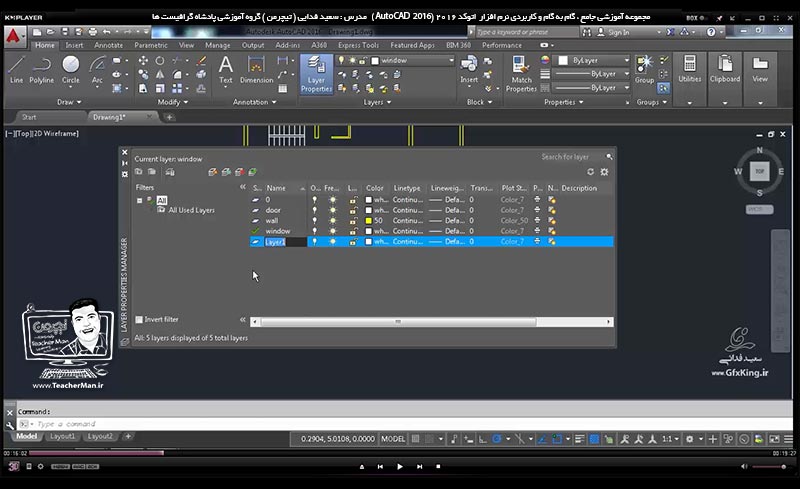Toggle plot printer icon for layer 0
This screenshot has height=489, width=800.
pyautogui.click(x=537, y=200)
